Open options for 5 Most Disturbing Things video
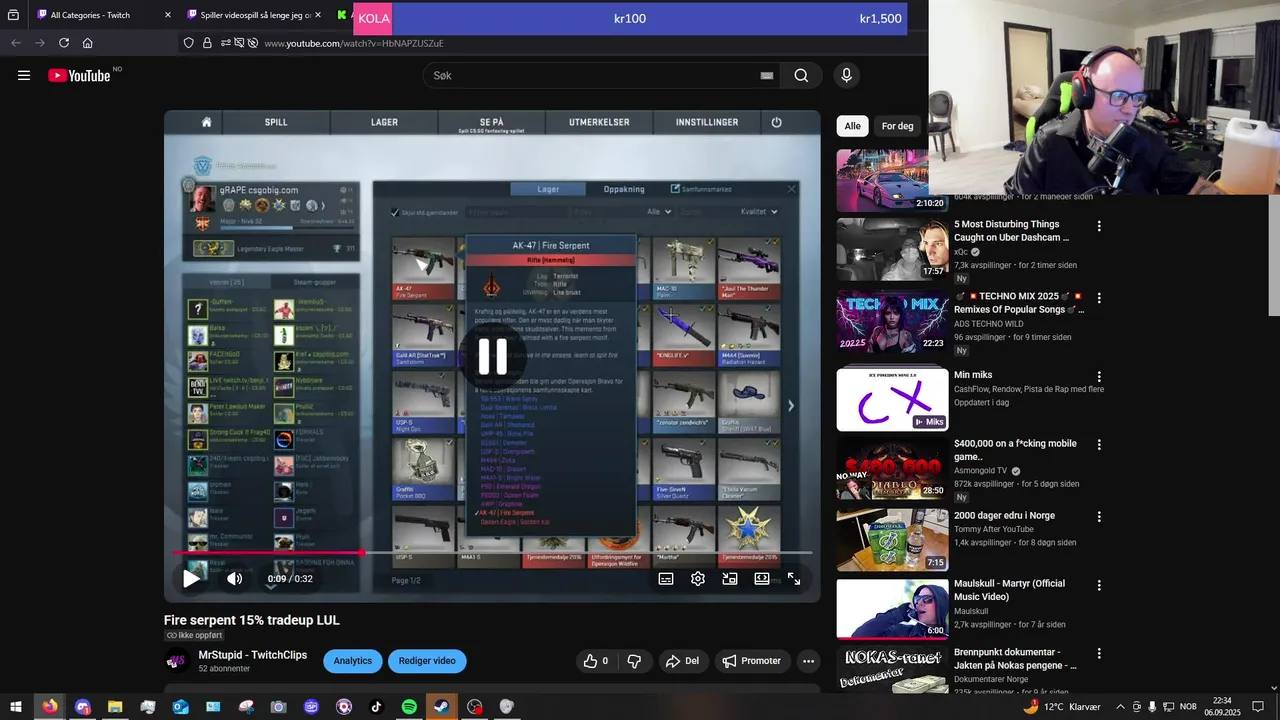 point(1099,226)
